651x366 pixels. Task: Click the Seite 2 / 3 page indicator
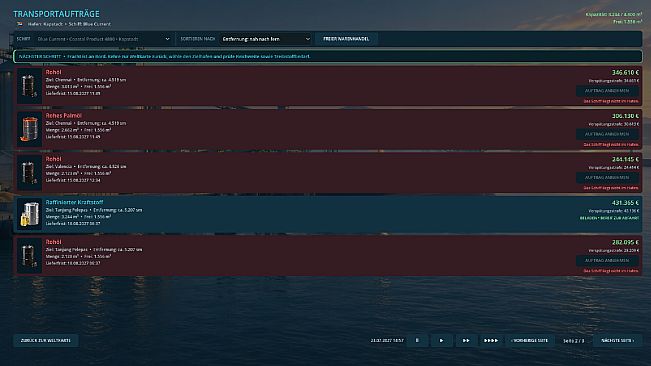coord(574,341)
